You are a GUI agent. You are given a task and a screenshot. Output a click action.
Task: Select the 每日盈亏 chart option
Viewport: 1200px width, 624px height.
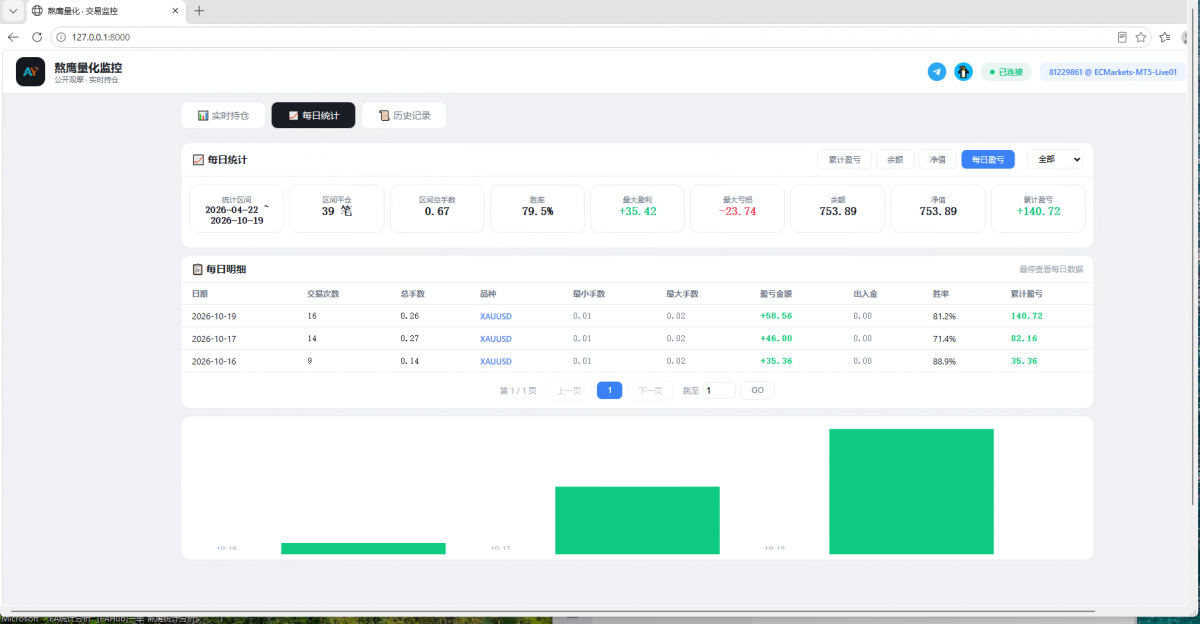tap(988, 159)
